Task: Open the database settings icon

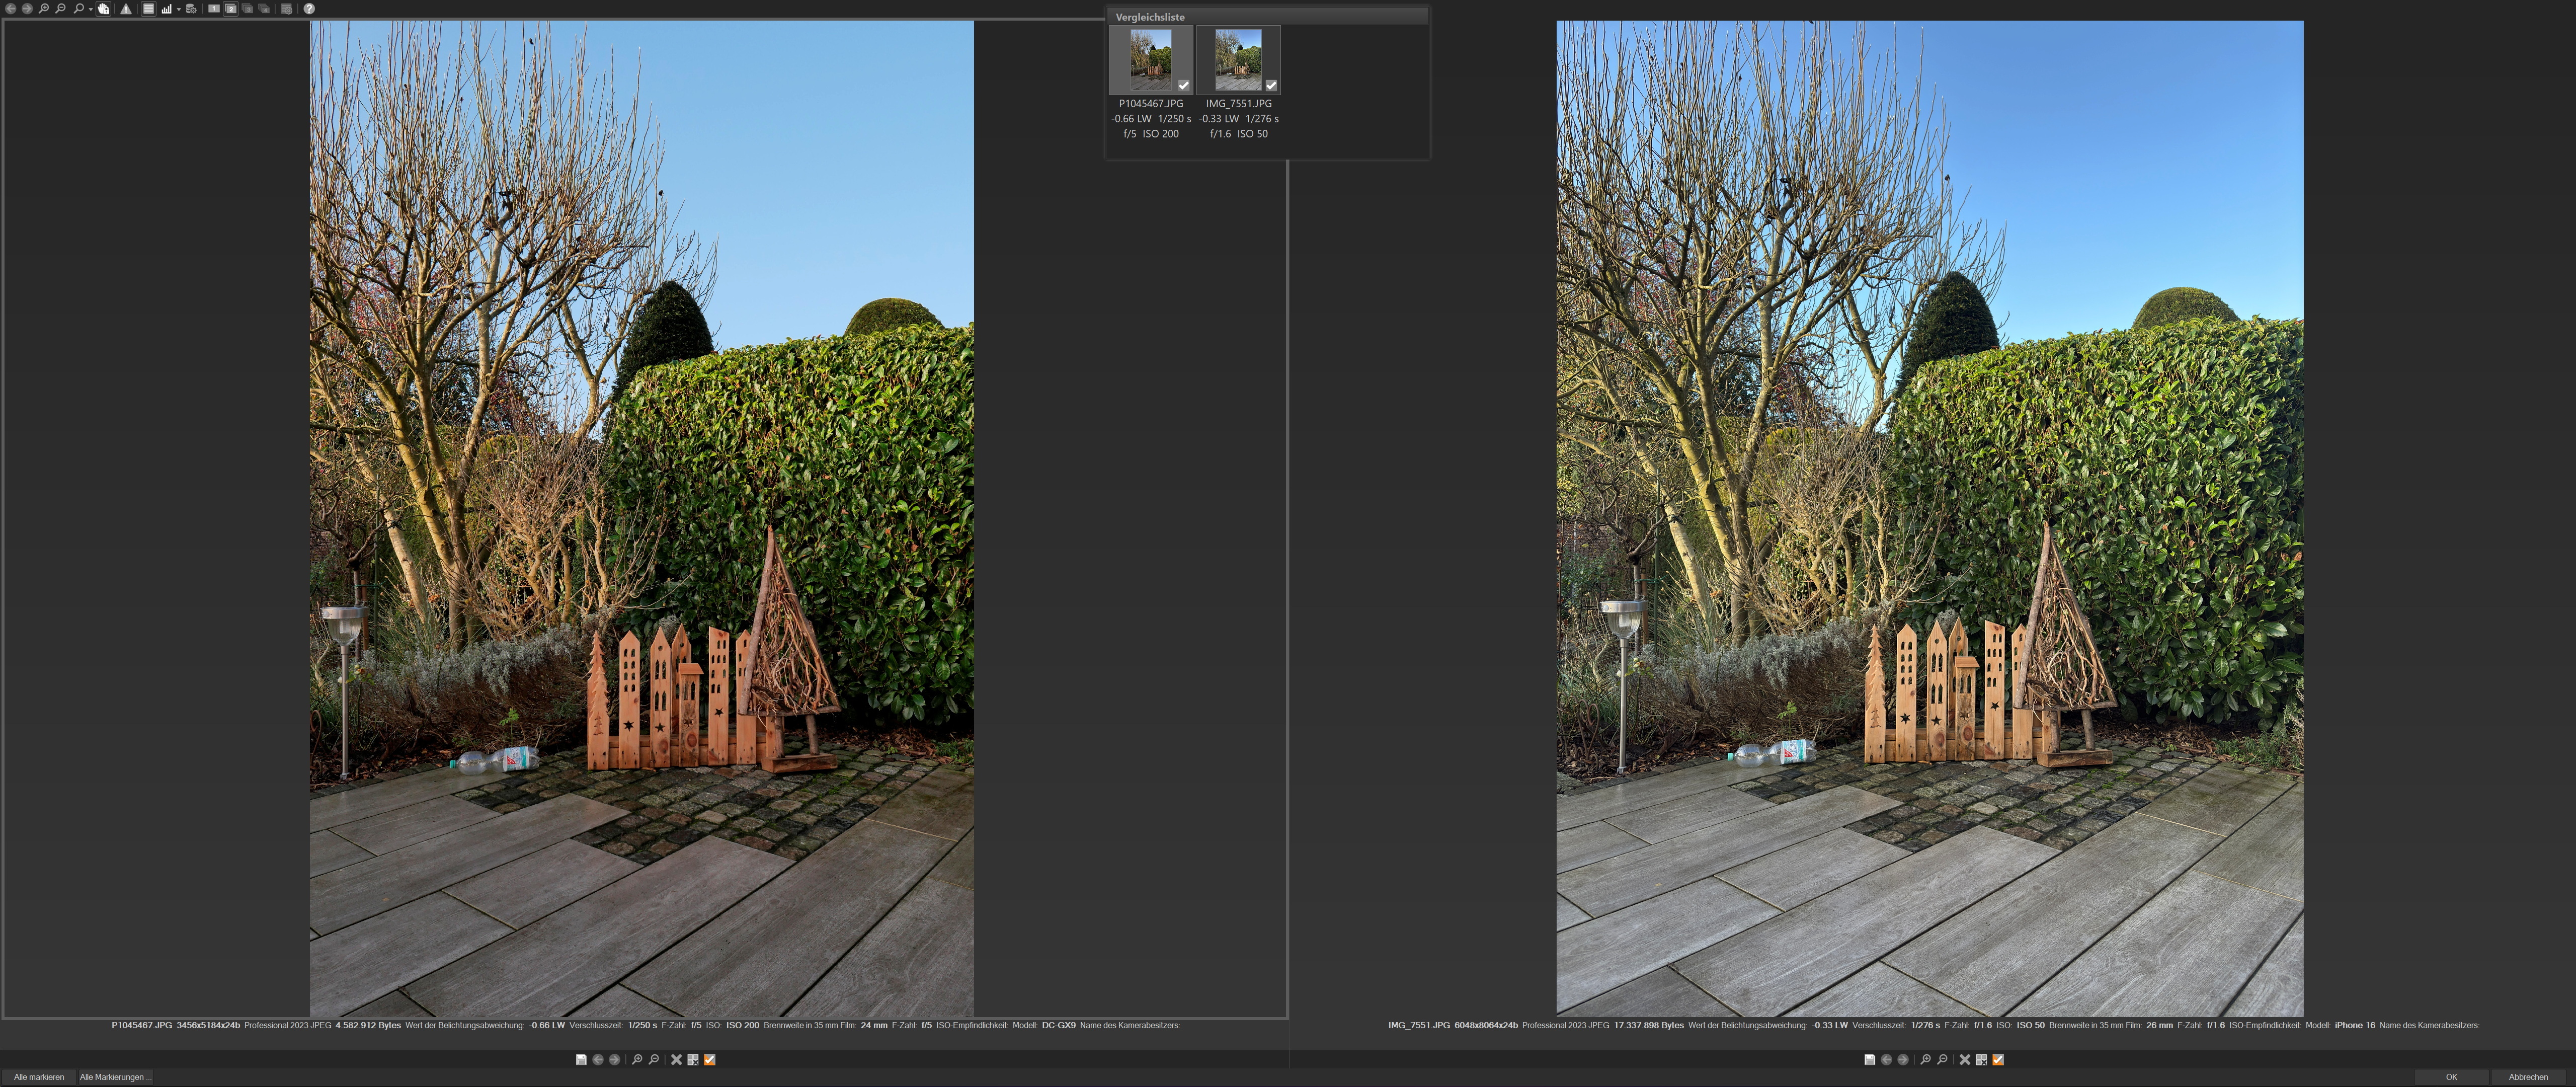Action: pyautogui.click(x=191, y=9)
